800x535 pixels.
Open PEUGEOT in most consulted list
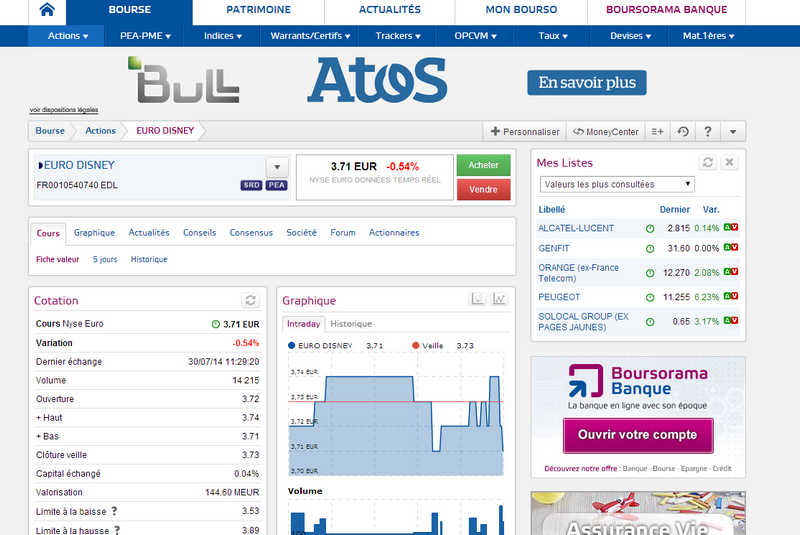click(x=559, y=297)
